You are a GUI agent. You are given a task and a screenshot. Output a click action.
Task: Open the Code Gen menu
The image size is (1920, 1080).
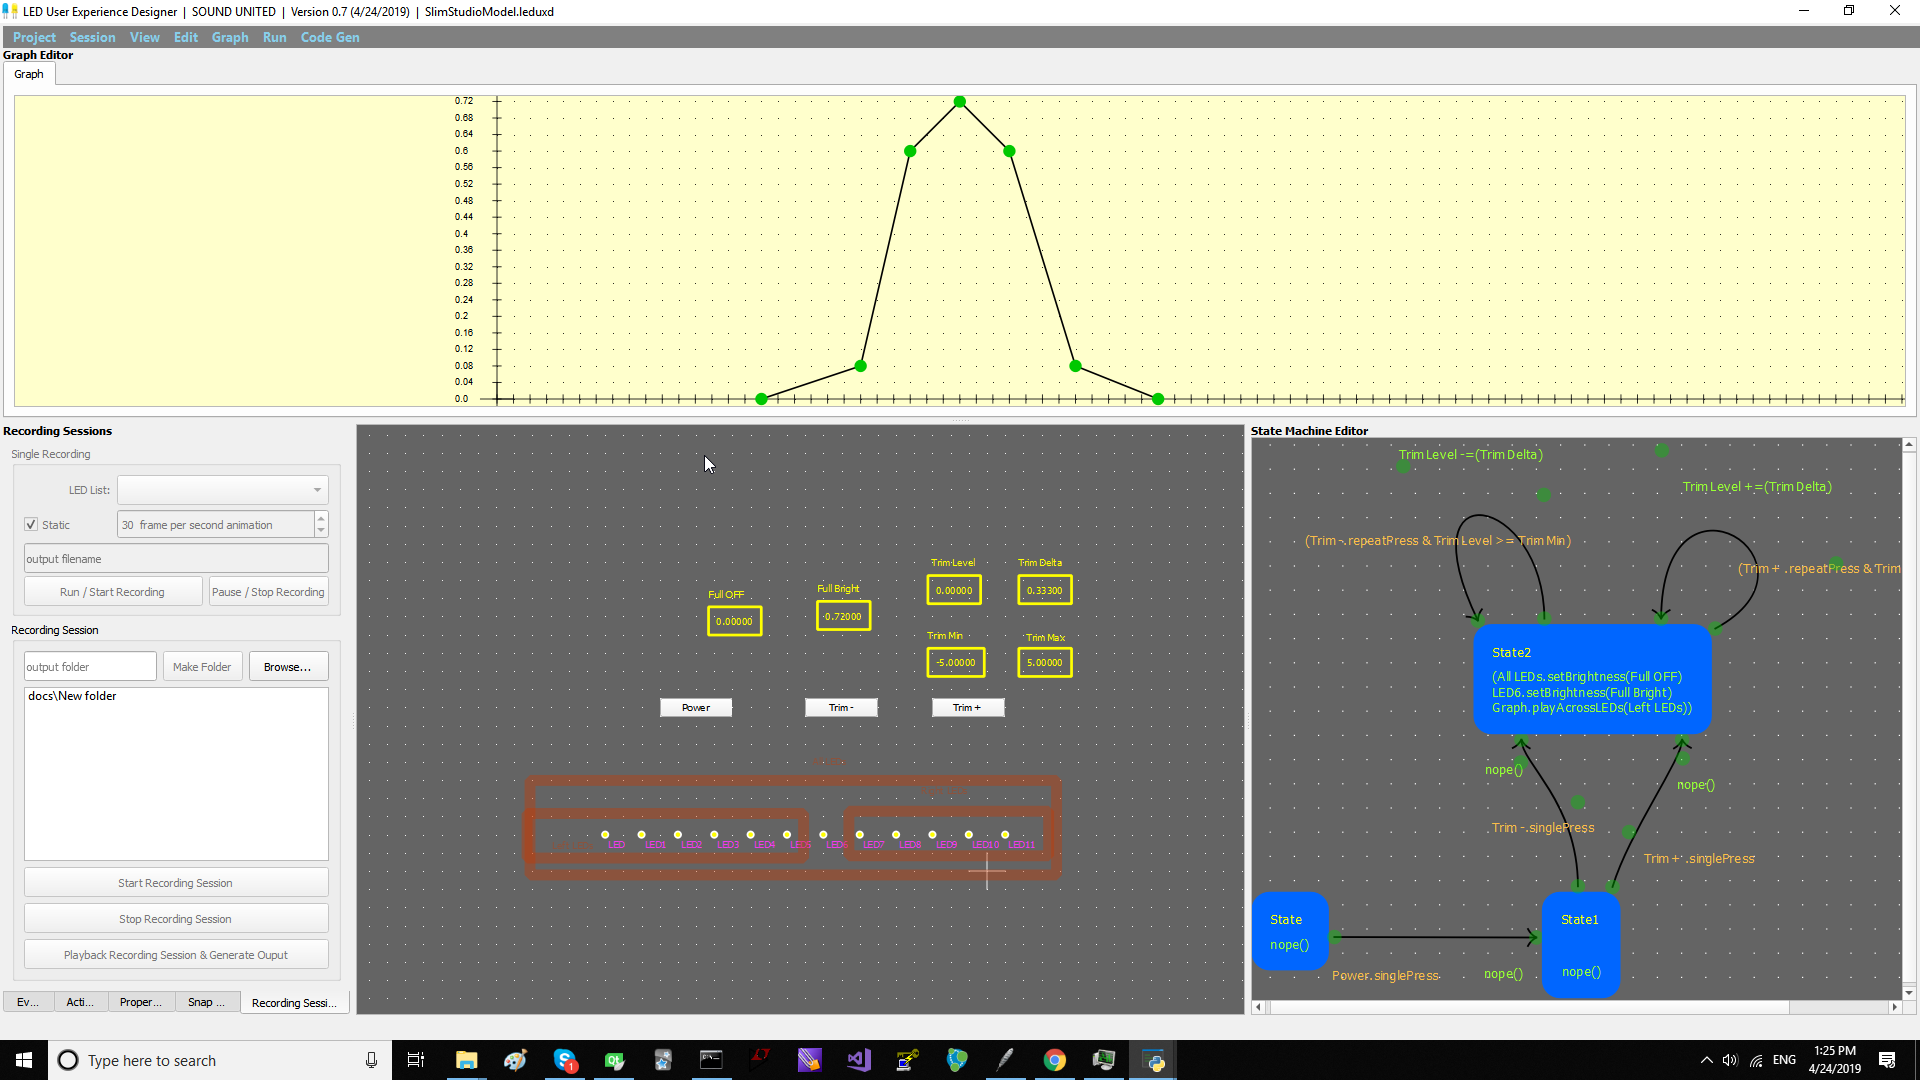(x=330, y=36)
